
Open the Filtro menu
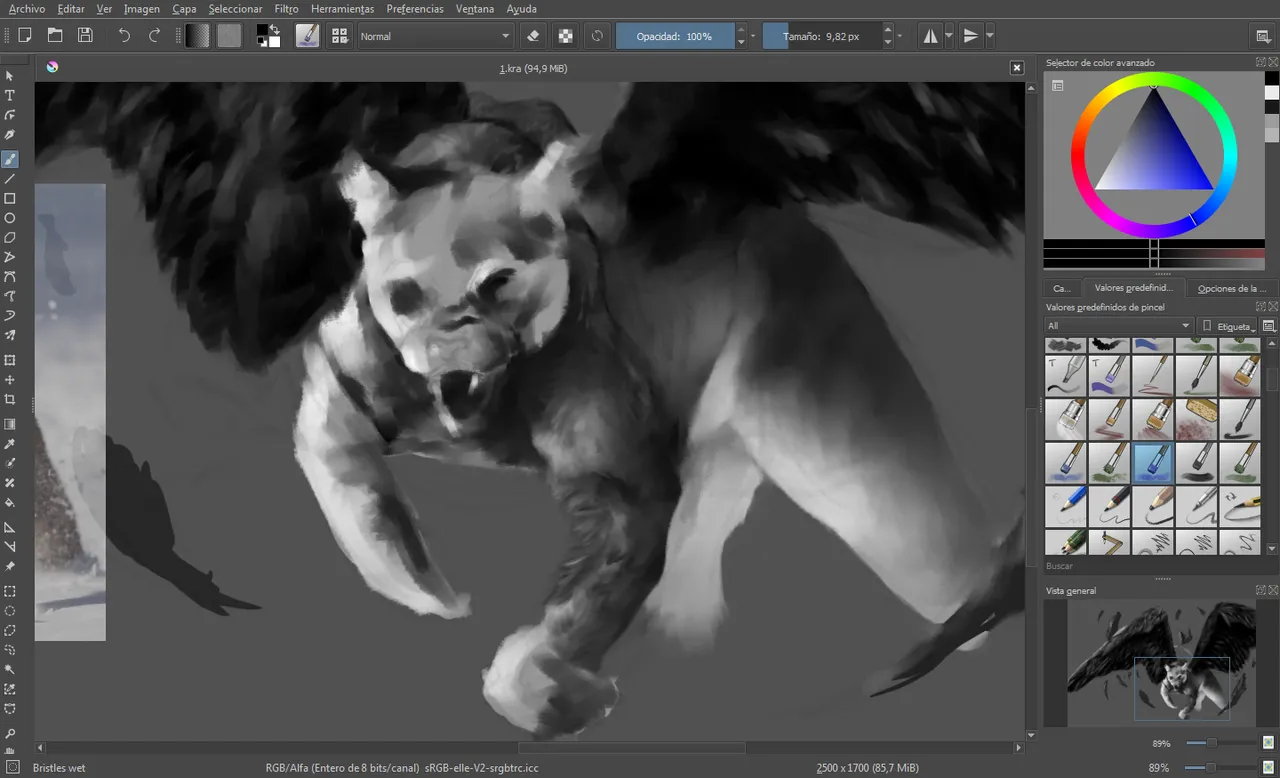[x=286, y=9]
